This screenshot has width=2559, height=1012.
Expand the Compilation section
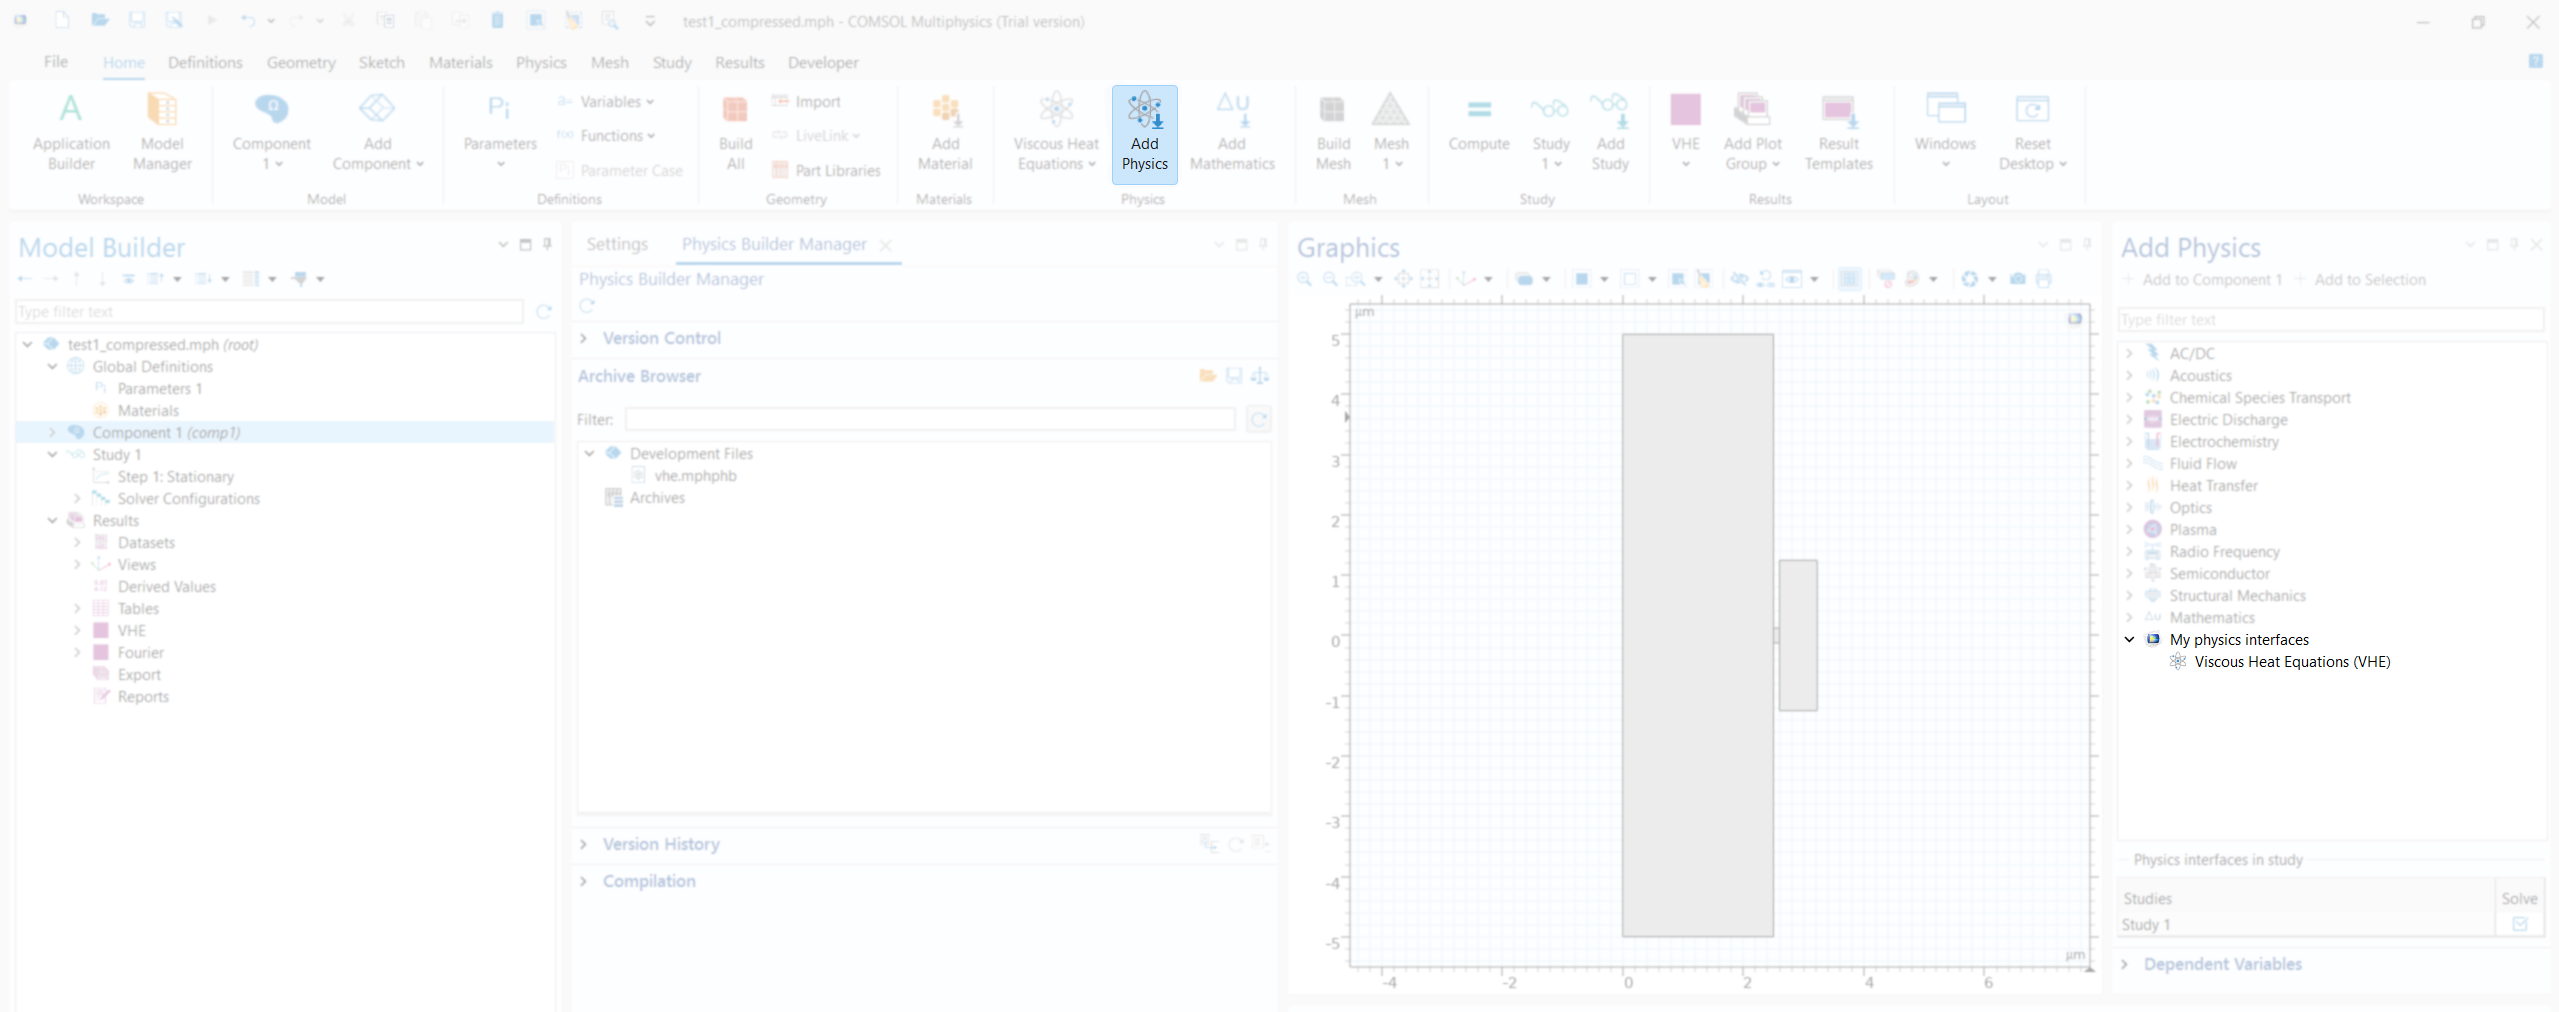click(583, 881)
